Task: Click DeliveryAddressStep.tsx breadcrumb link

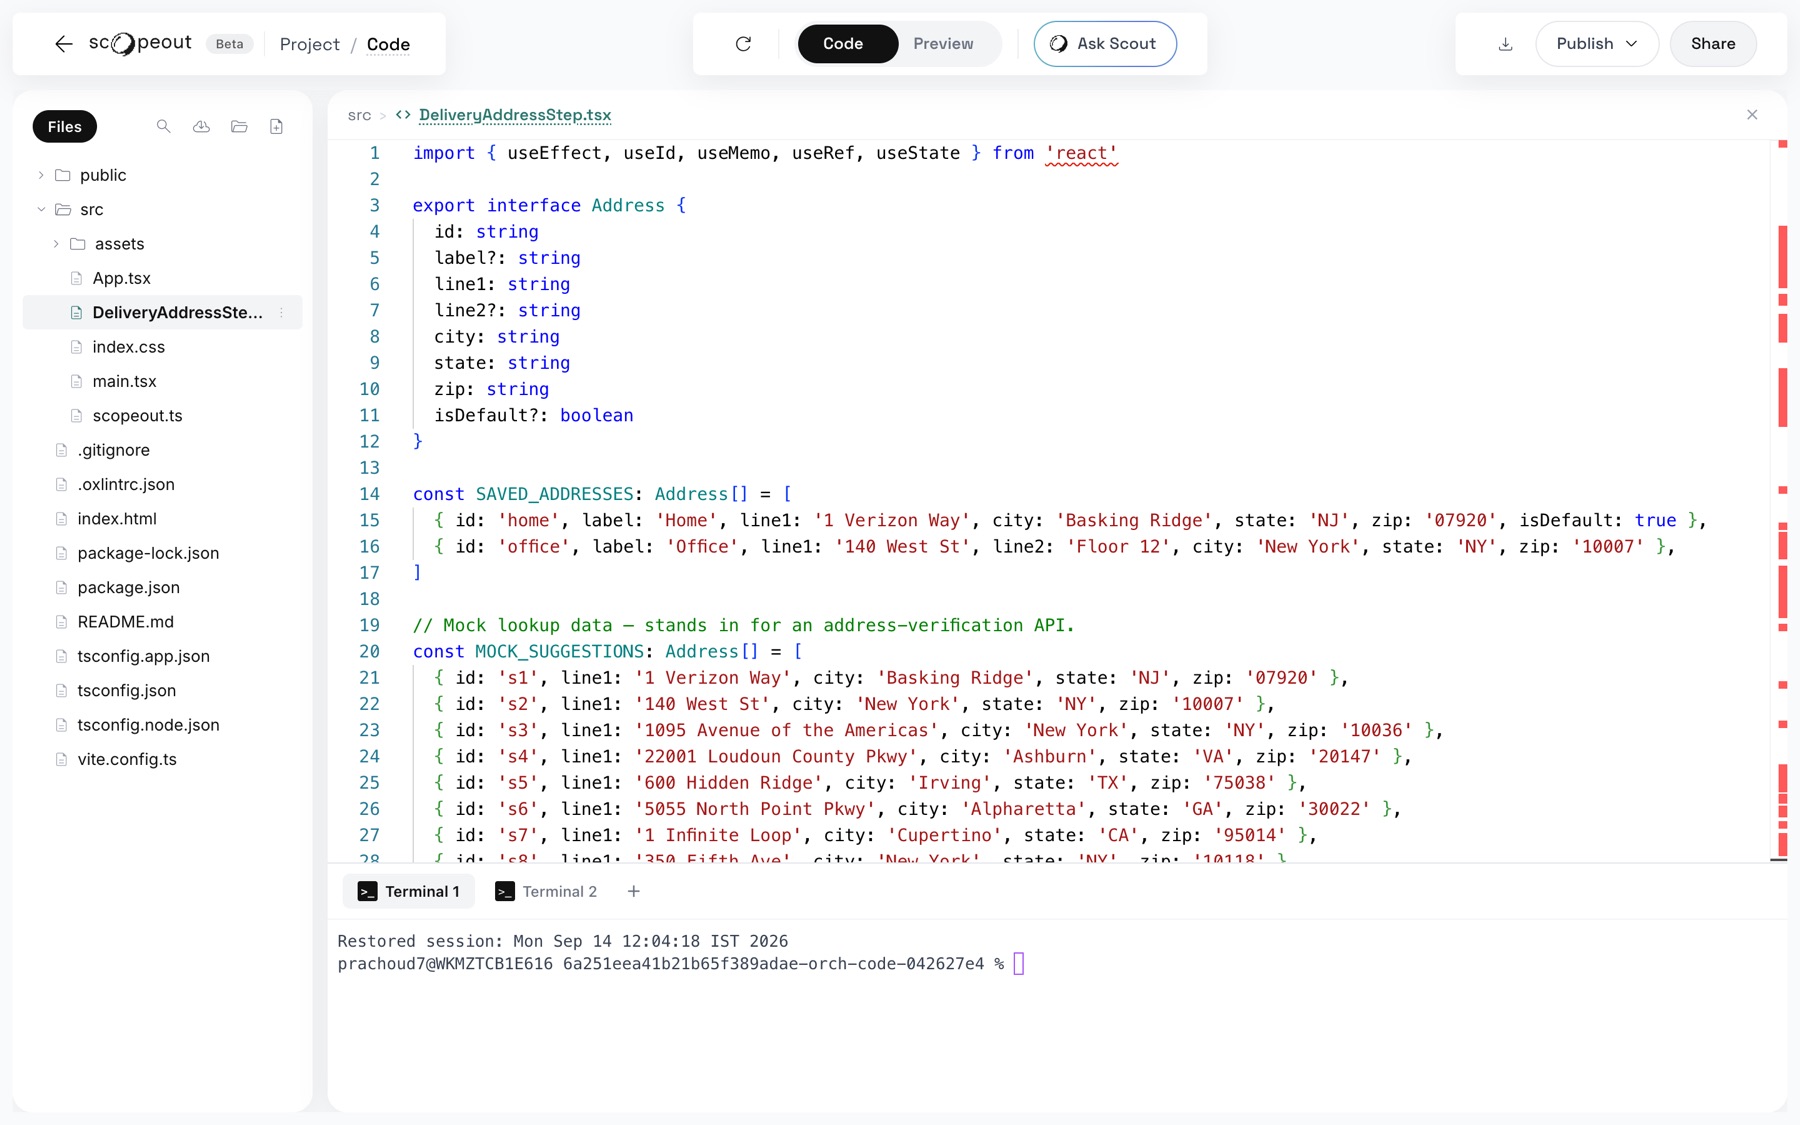Action: 515,115
